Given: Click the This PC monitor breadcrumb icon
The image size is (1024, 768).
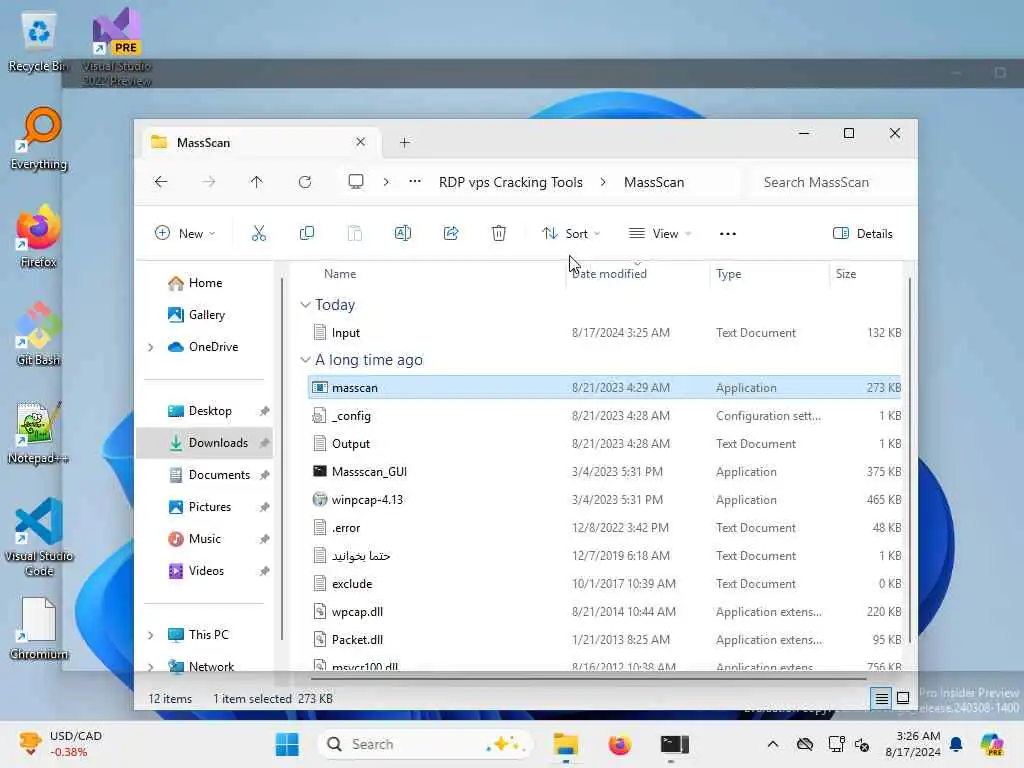Looking at the screenshot, I should point(356,182).
